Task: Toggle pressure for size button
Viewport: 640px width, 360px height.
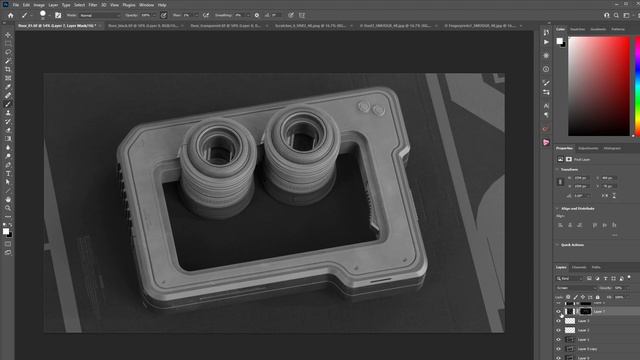Action: point(291,16)
